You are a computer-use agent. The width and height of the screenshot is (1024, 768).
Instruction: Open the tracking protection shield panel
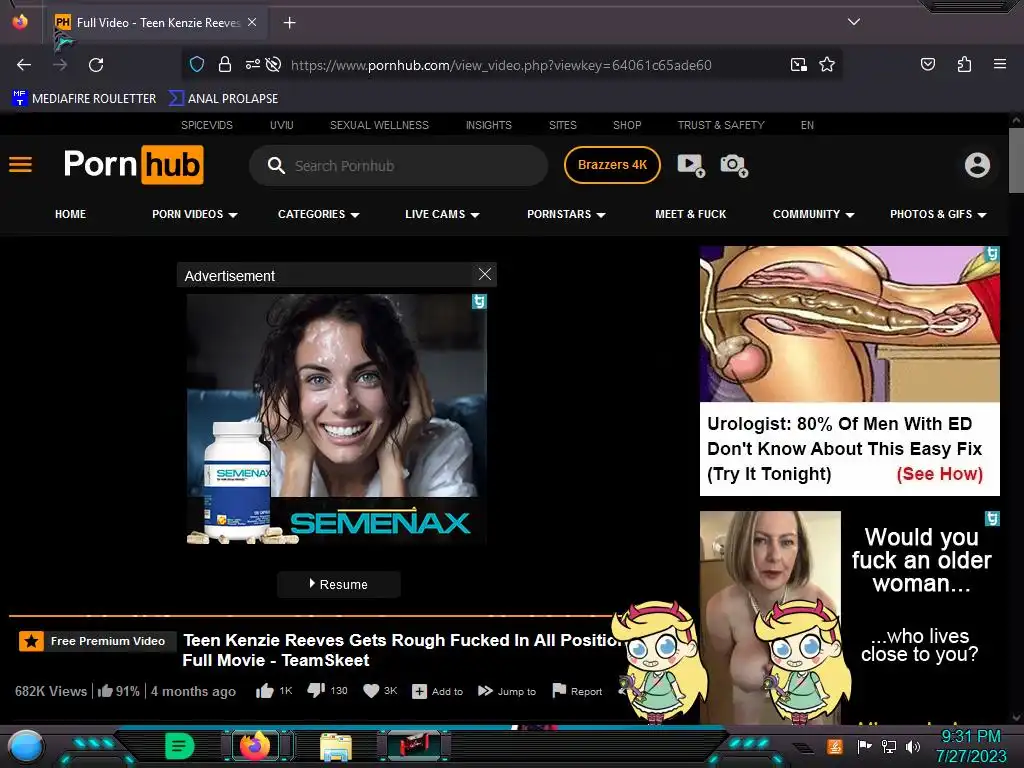(197, 65)
